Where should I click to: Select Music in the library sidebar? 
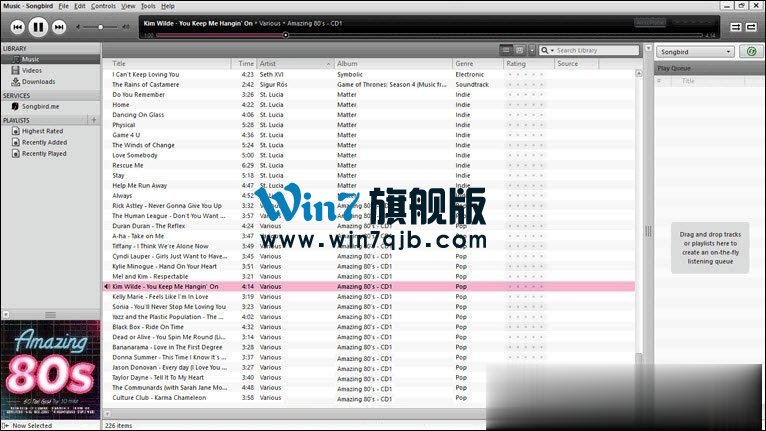click(x=51, y=59)
